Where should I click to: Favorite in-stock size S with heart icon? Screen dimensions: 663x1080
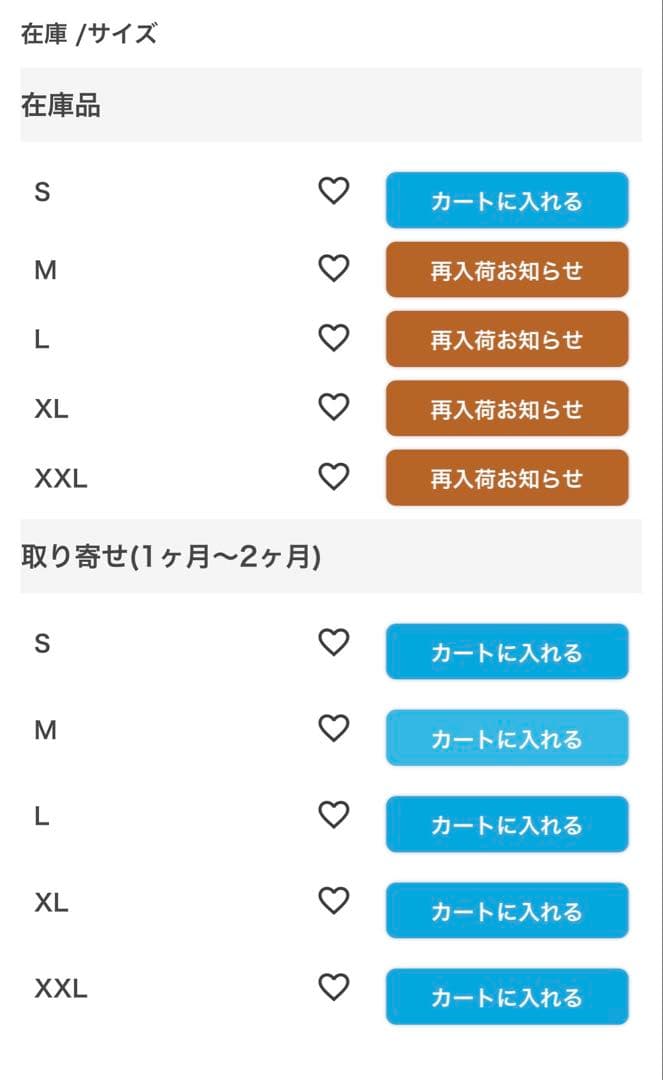click(333, 190)
